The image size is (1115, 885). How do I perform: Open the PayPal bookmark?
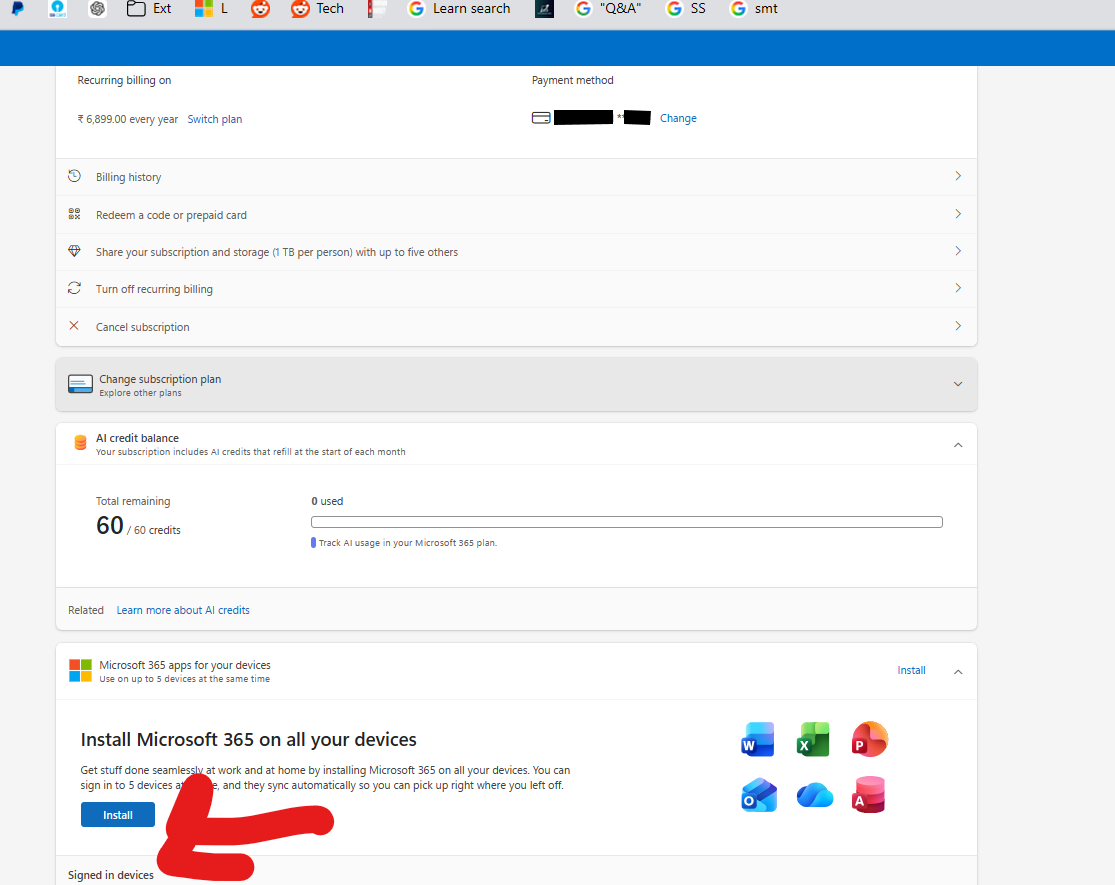click(18, 9)
